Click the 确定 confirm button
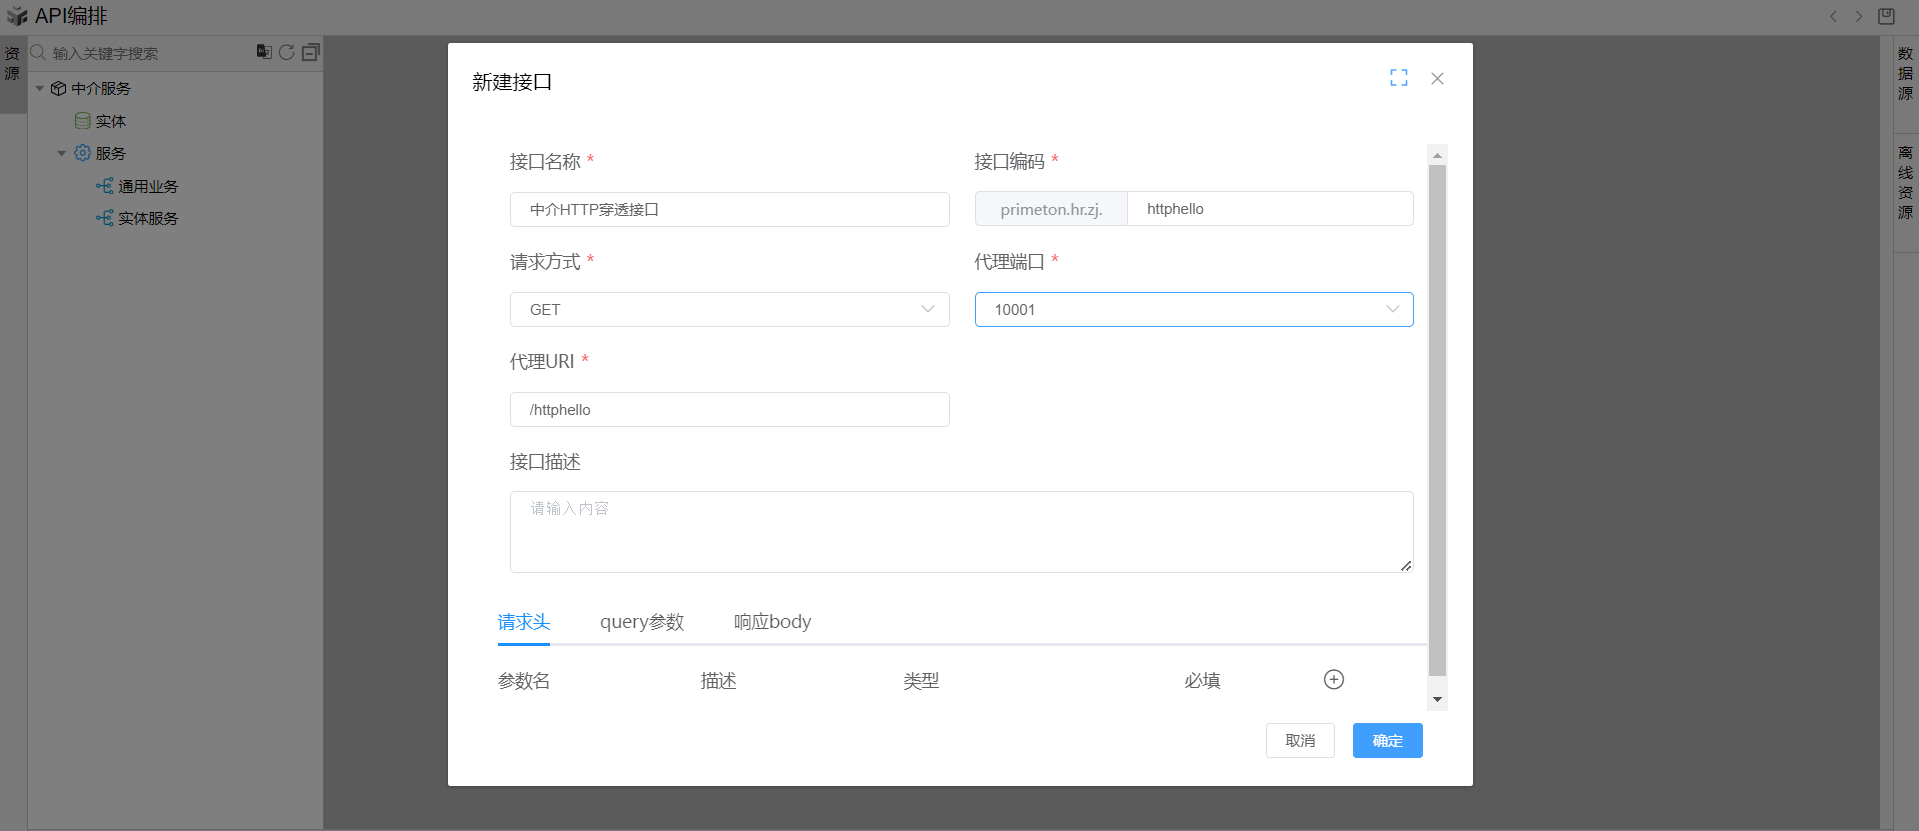This screenshot has width=1919, height=831. pyautogui.click(x=1387, y=741)
